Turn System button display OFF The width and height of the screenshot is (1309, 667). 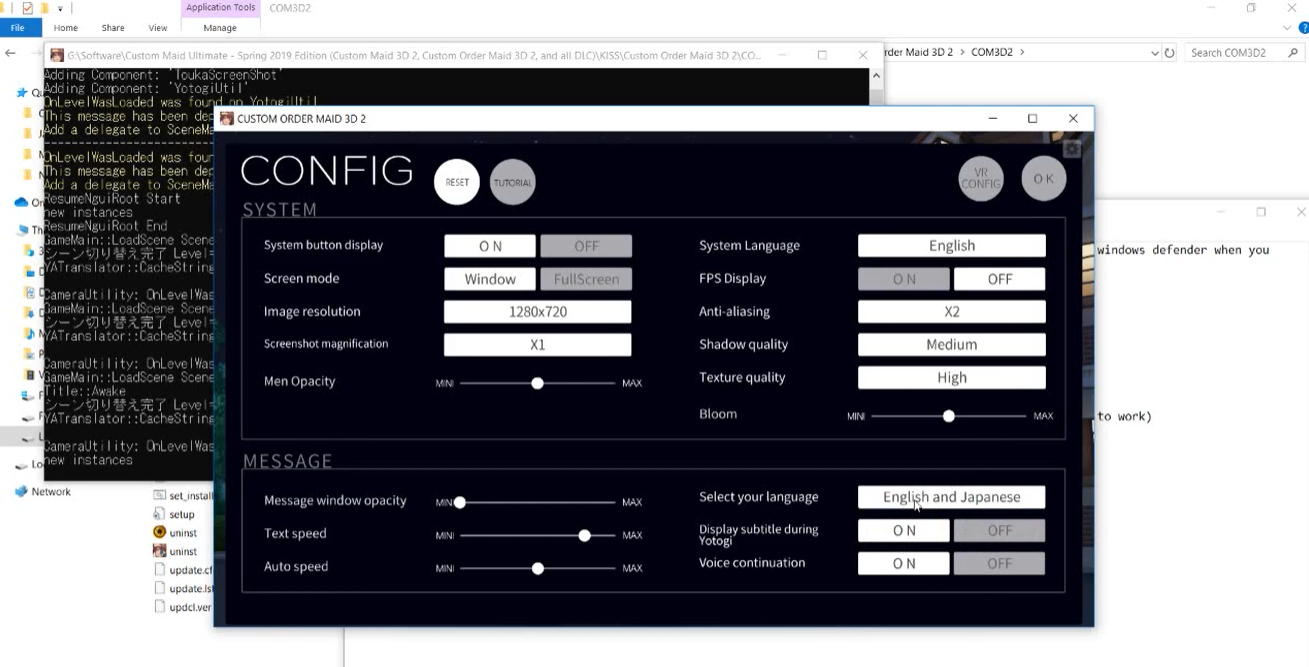click(x=586, y=246)
